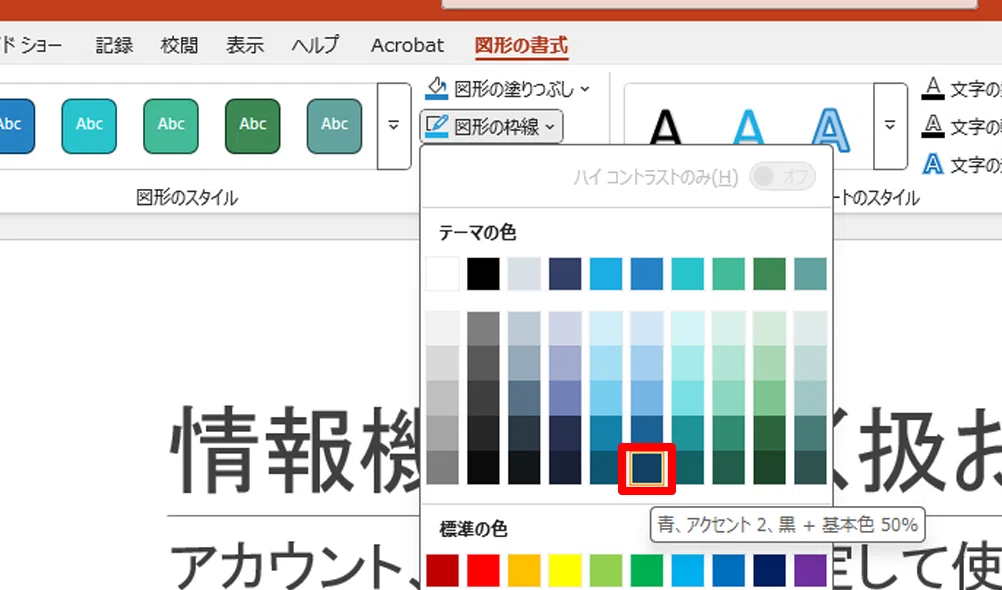Viewport: 1002px width, 590px height.
Task: Pick the dark green theme color swatch
Action: click(769, 274)
